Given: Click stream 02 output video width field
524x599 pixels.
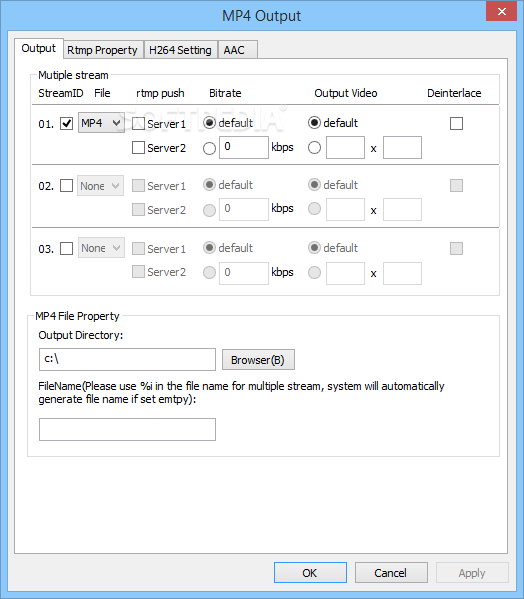Looking at the screenshot, I should pos(345,209).
